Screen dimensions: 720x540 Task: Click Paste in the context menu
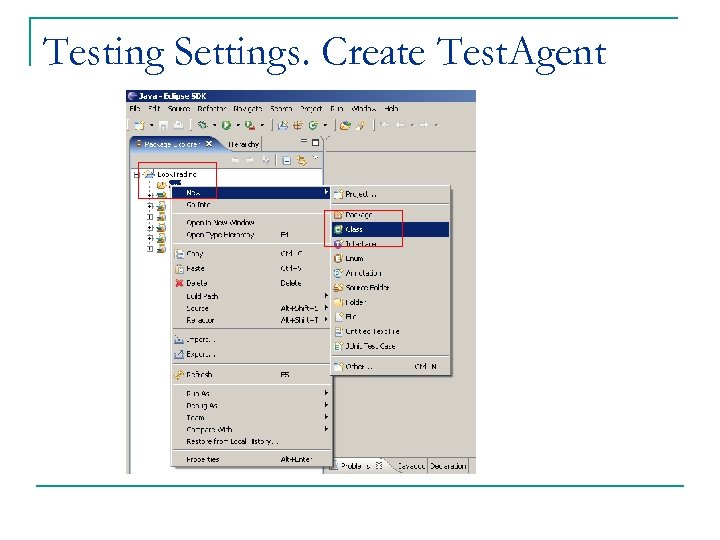251,268
